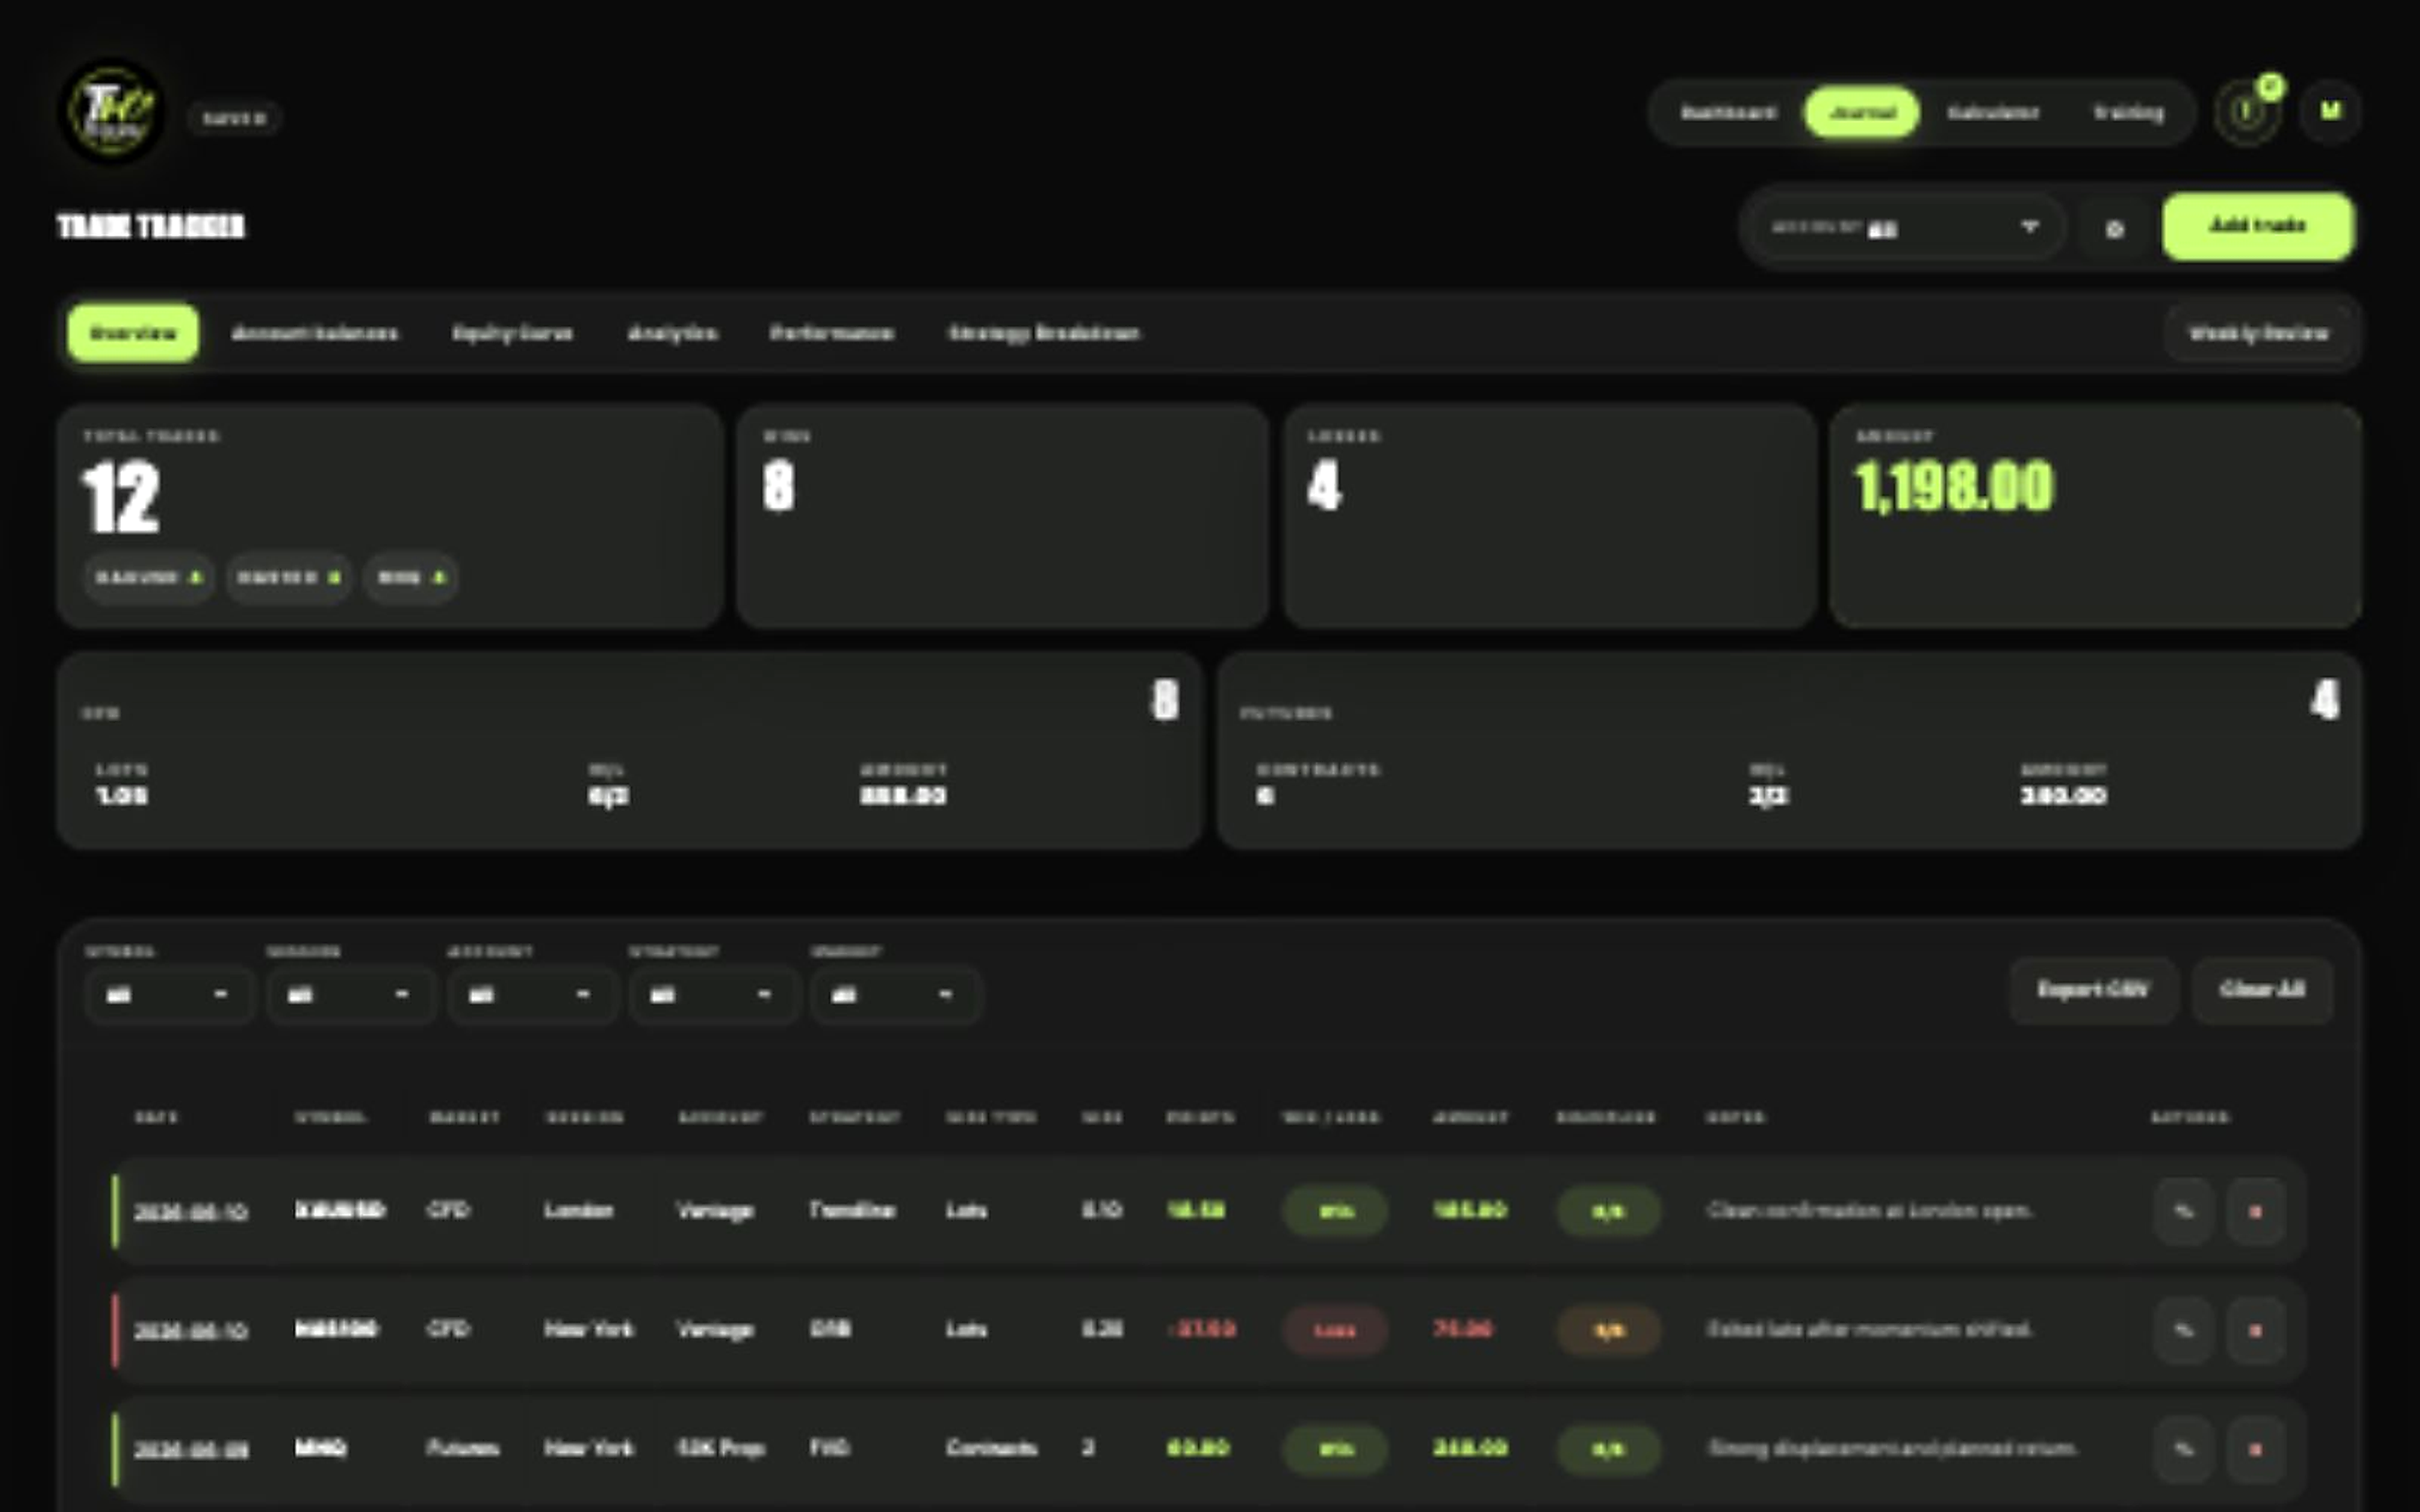This screenshot has width=2420, height=1512.
Task: Click the Notes column header
Action: pyautogui.click(x=1735, y=1117)
